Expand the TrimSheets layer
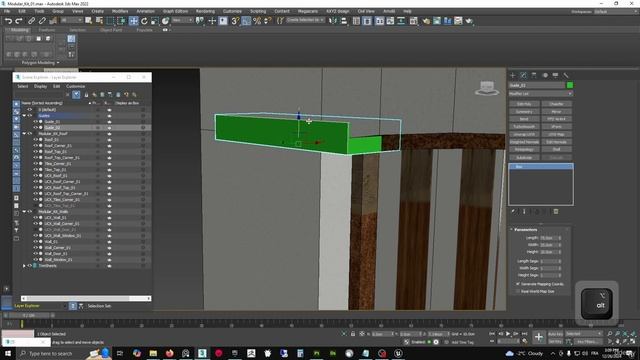This screenshot has height=360, width=640. click(24, 266)
